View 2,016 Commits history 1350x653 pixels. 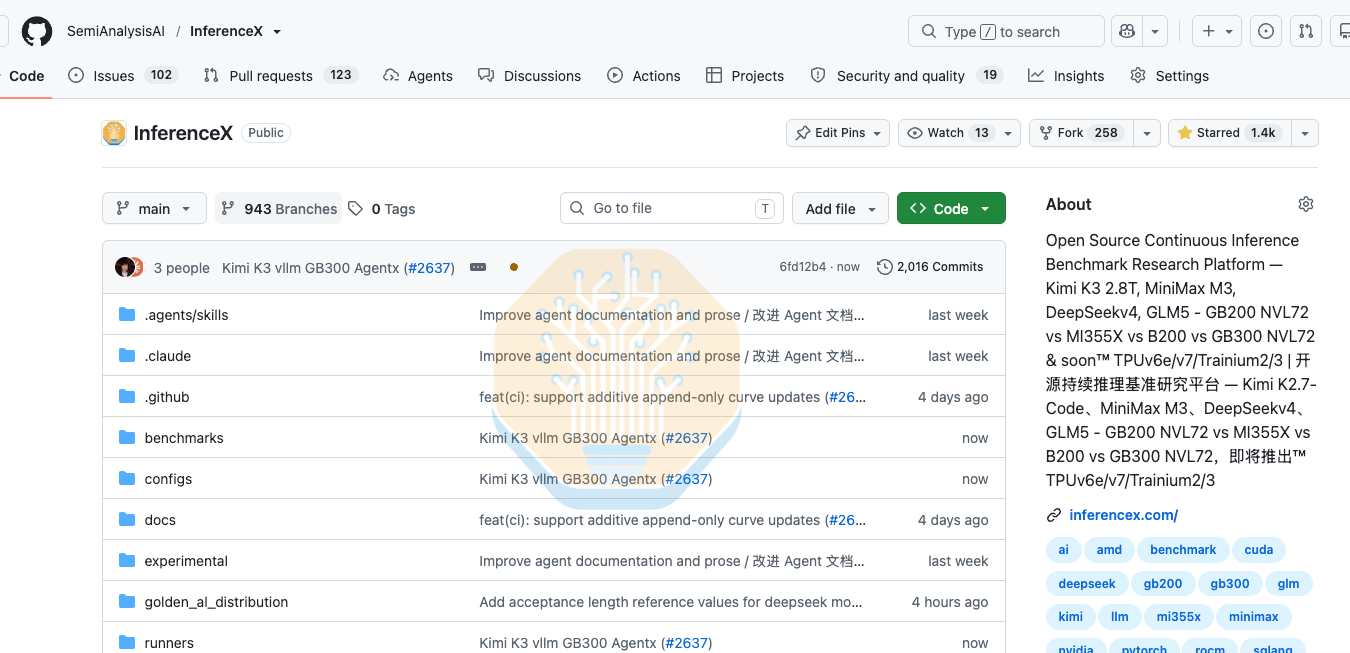(930, 267)
